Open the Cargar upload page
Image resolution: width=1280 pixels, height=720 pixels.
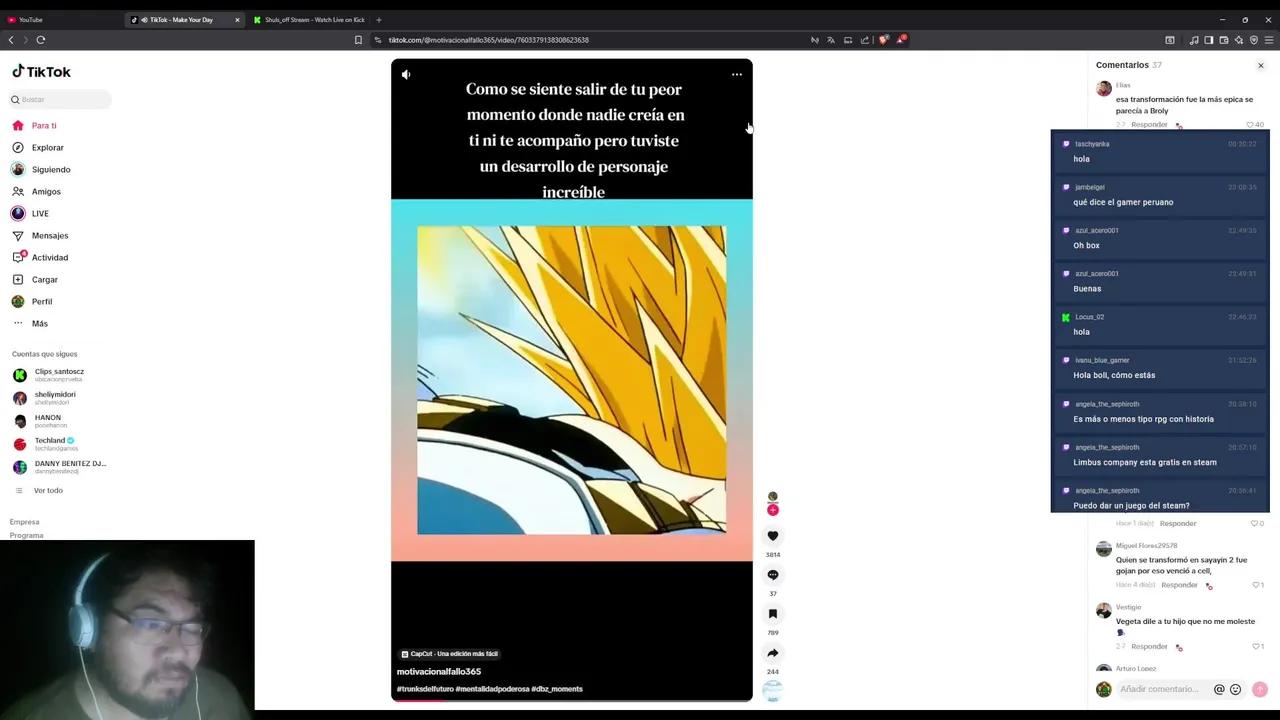click(x=35, y=280)
